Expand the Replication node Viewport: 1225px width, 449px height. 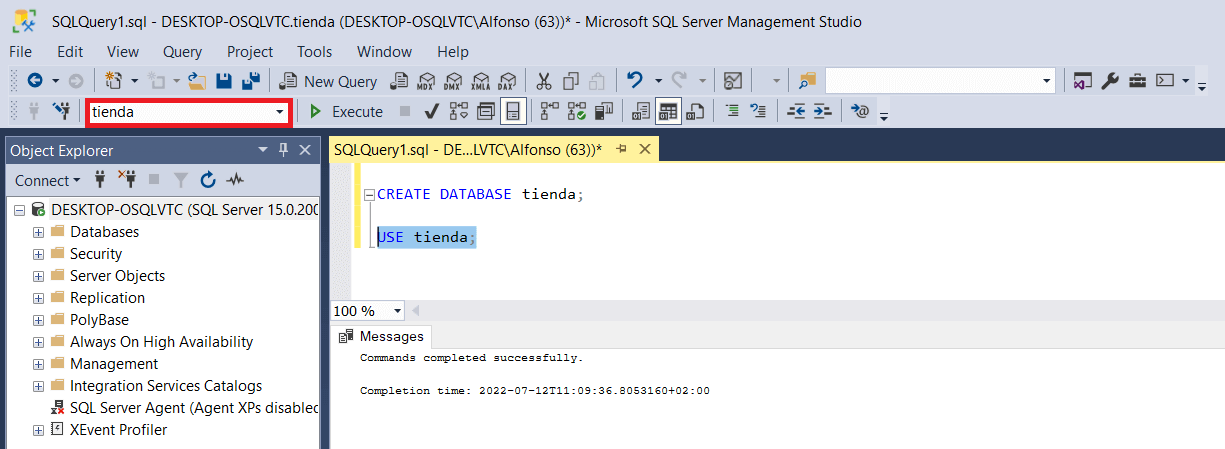pyautogui.click(x=39, y=298)
